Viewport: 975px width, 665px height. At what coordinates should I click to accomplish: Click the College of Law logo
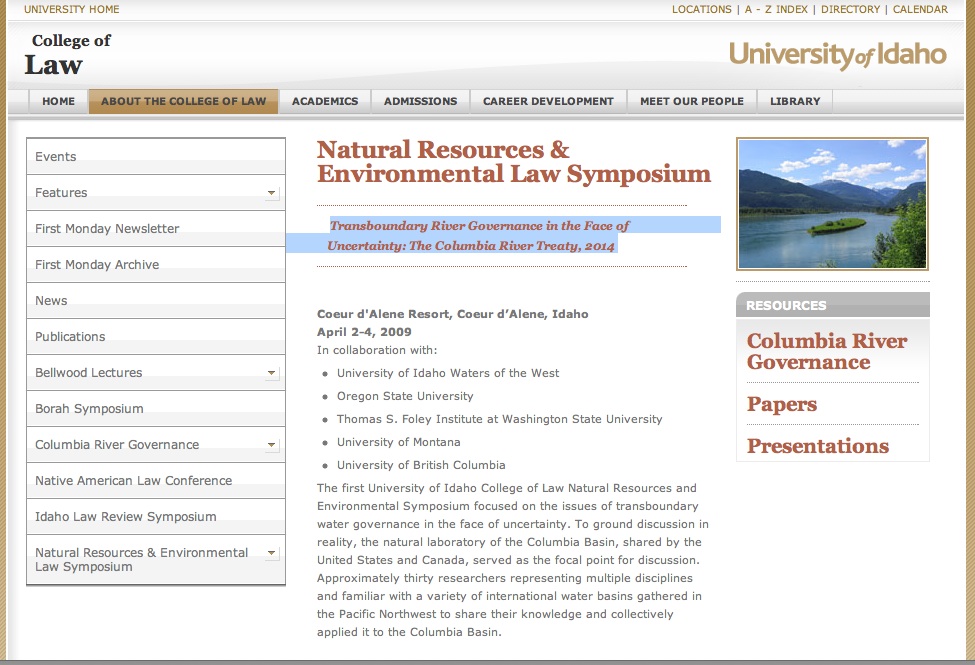(67, 55)
